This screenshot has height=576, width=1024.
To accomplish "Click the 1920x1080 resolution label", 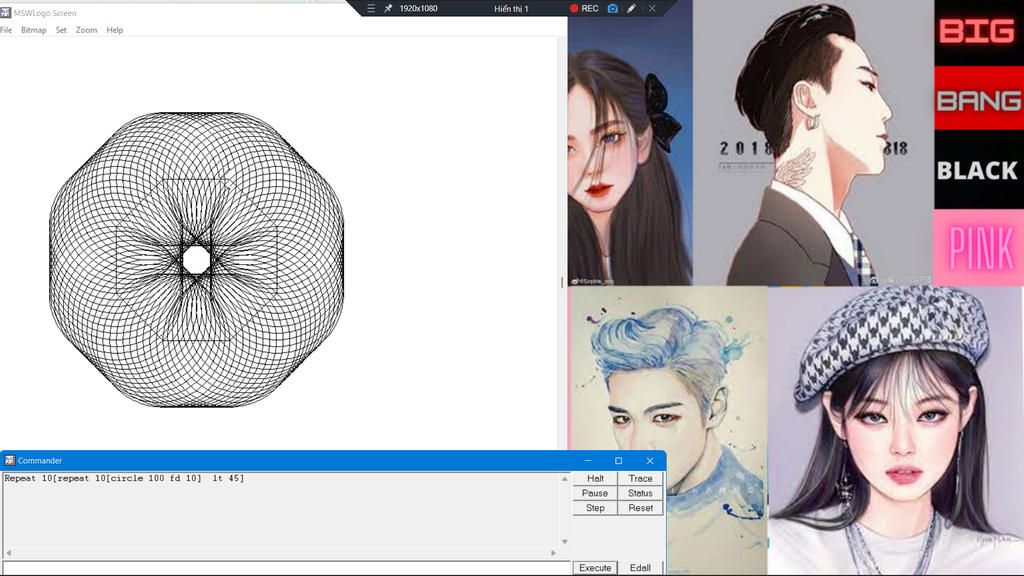I will [419, 8].
